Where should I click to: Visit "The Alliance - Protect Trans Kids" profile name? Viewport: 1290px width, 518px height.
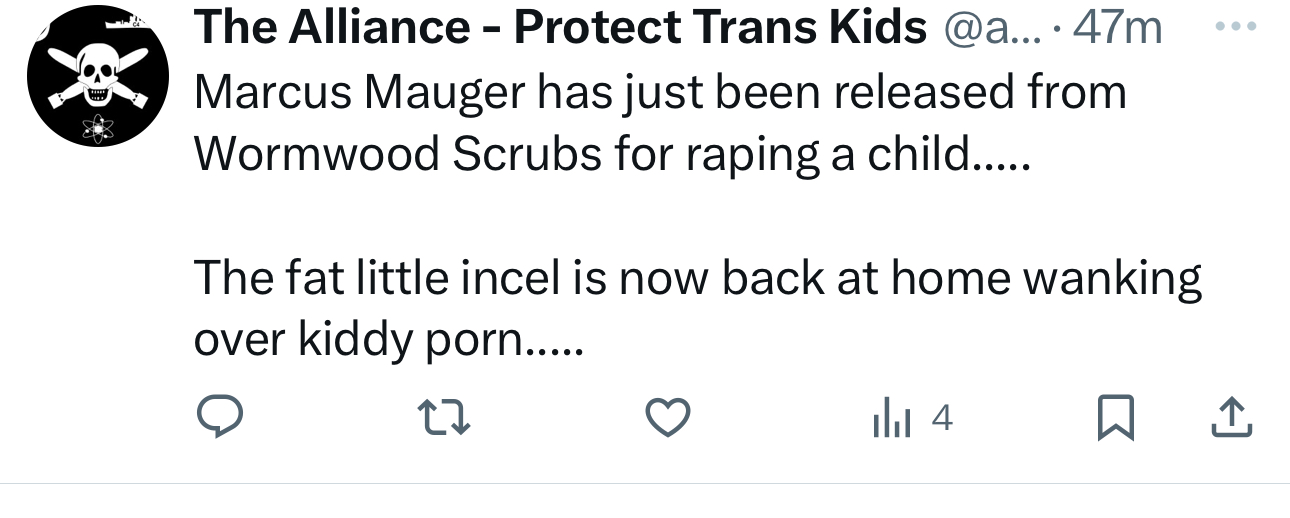tap(560, 28)
